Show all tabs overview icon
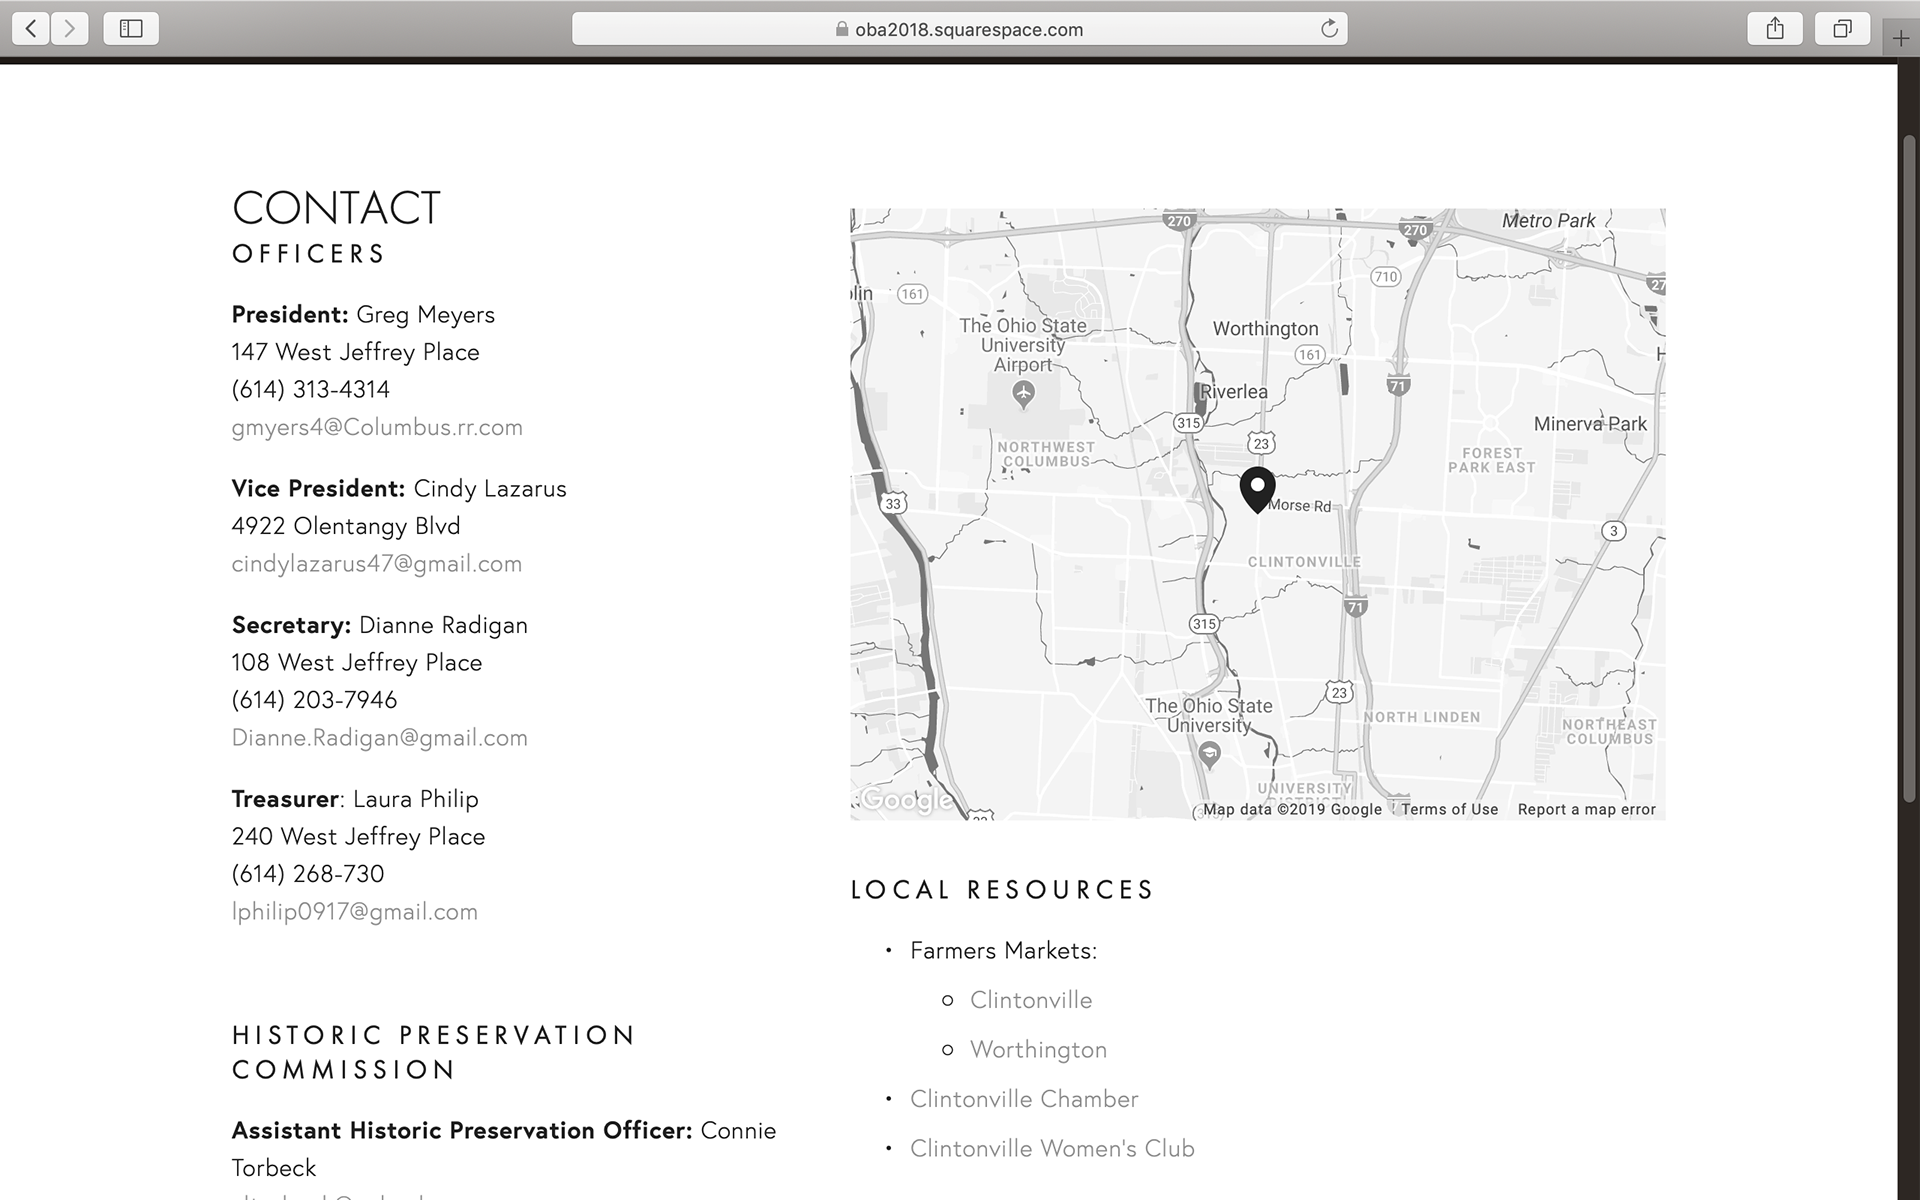The height and width of the screenshot is (1200, 1920). pyautogui.click(x=1842, y=29)
